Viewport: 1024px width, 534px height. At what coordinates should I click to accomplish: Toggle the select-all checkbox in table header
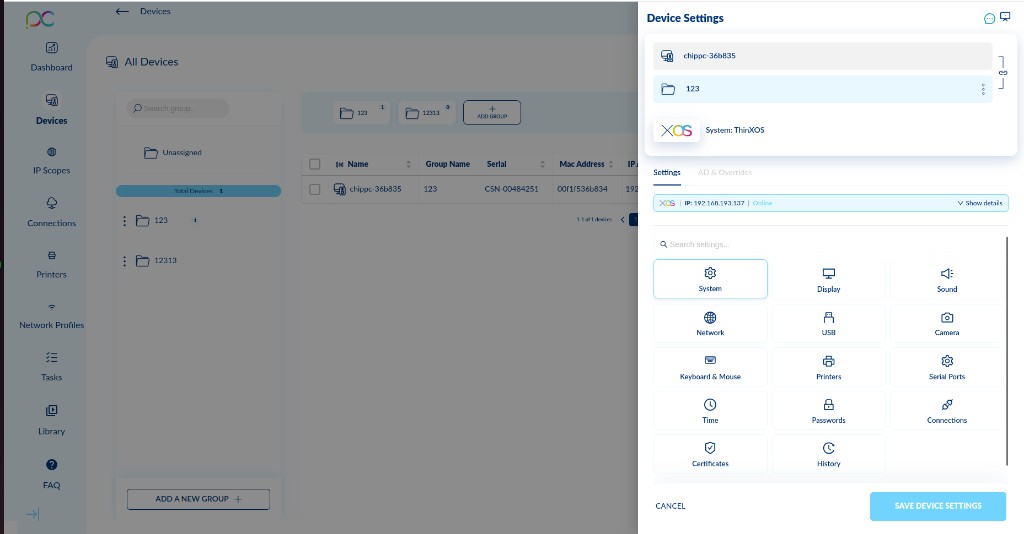tap(315, 164)
